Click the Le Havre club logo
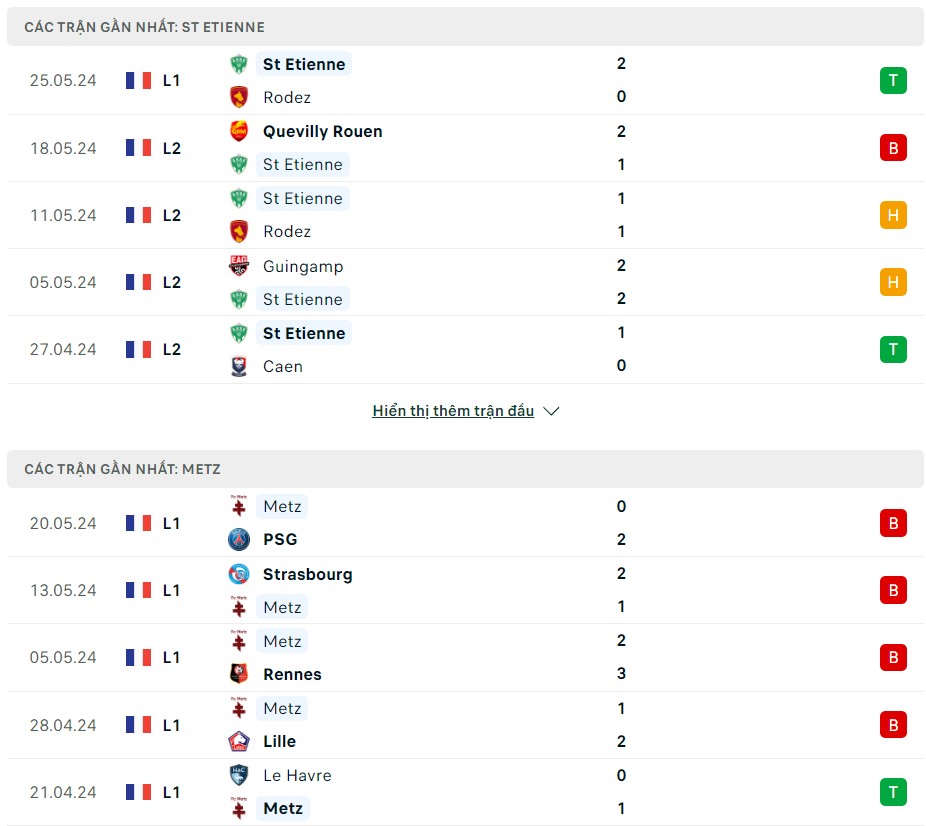 [238, 775]
